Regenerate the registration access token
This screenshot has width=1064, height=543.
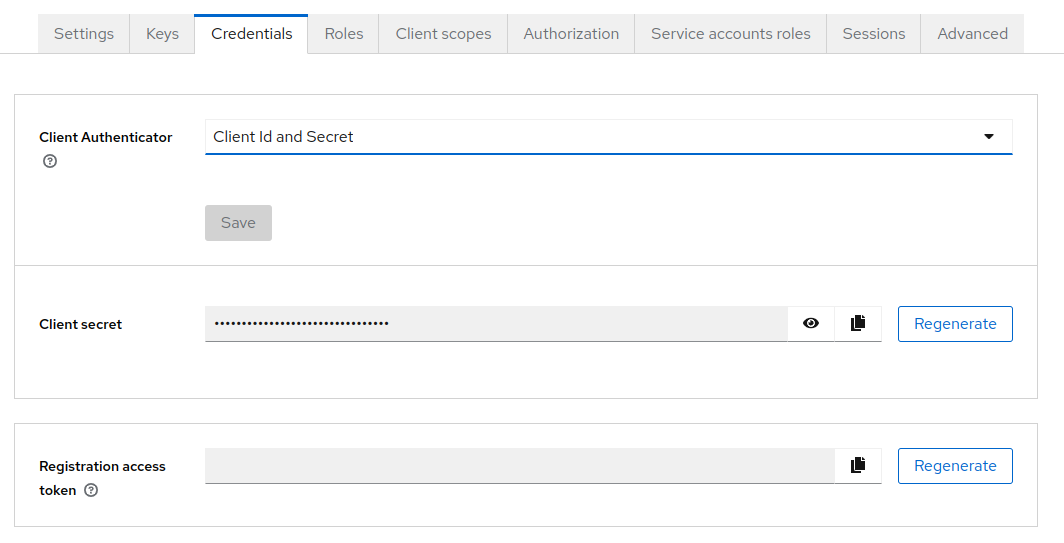tap(955, 466)
